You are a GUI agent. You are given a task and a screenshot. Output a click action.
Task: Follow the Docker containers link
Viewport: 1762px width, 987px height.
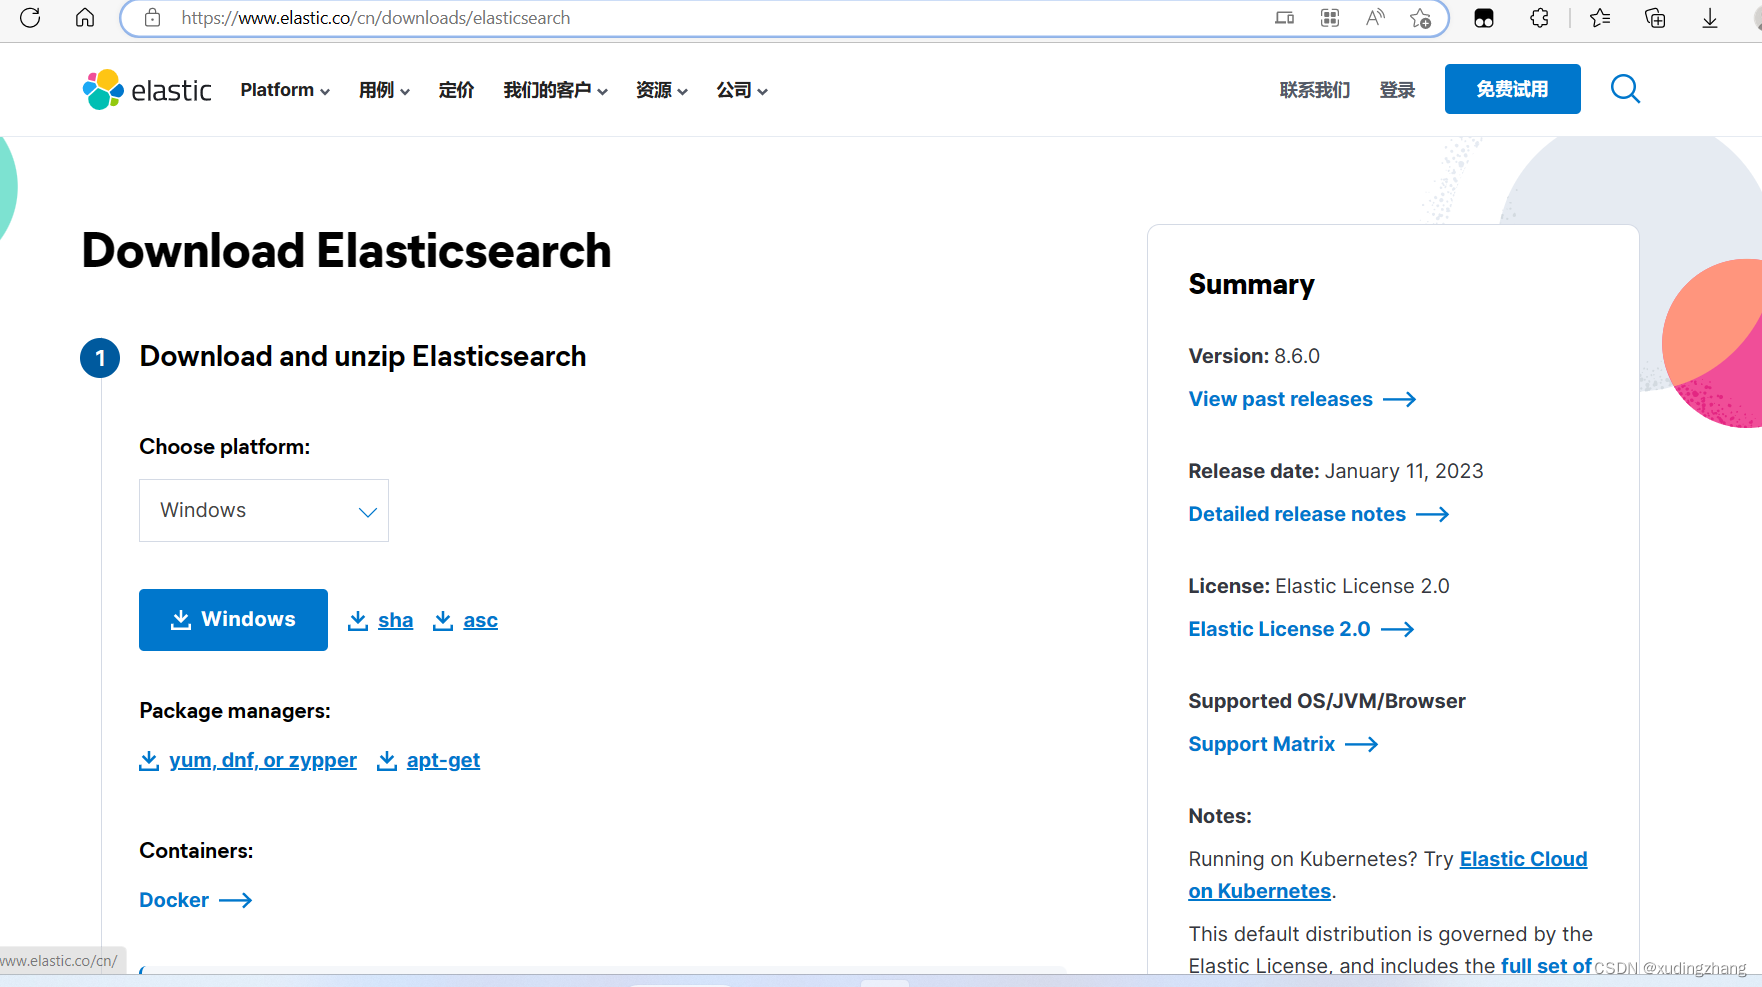(195, 900)
